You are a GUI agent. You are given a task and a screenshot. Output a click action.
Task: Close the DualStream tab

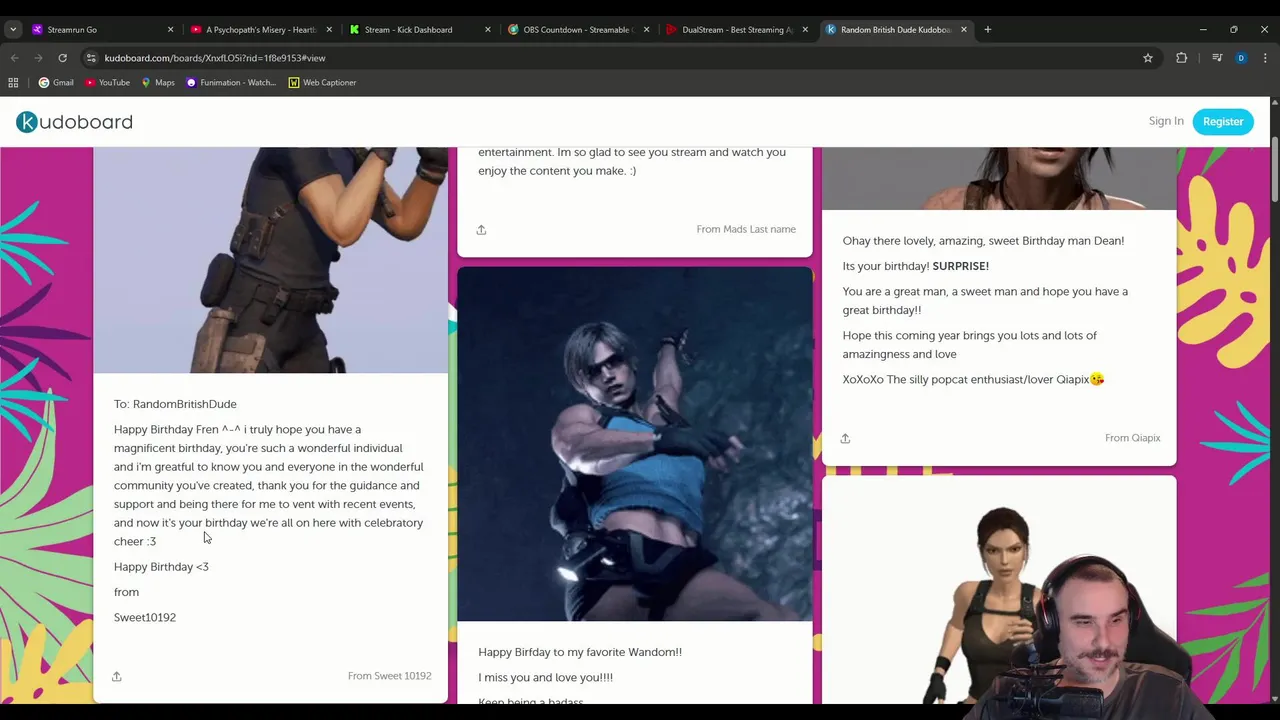point(805,30)
